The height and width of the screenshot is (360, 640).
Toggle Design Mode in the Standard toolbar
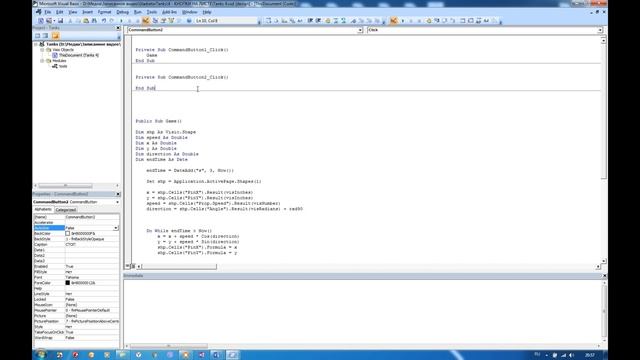click(145, 20)
